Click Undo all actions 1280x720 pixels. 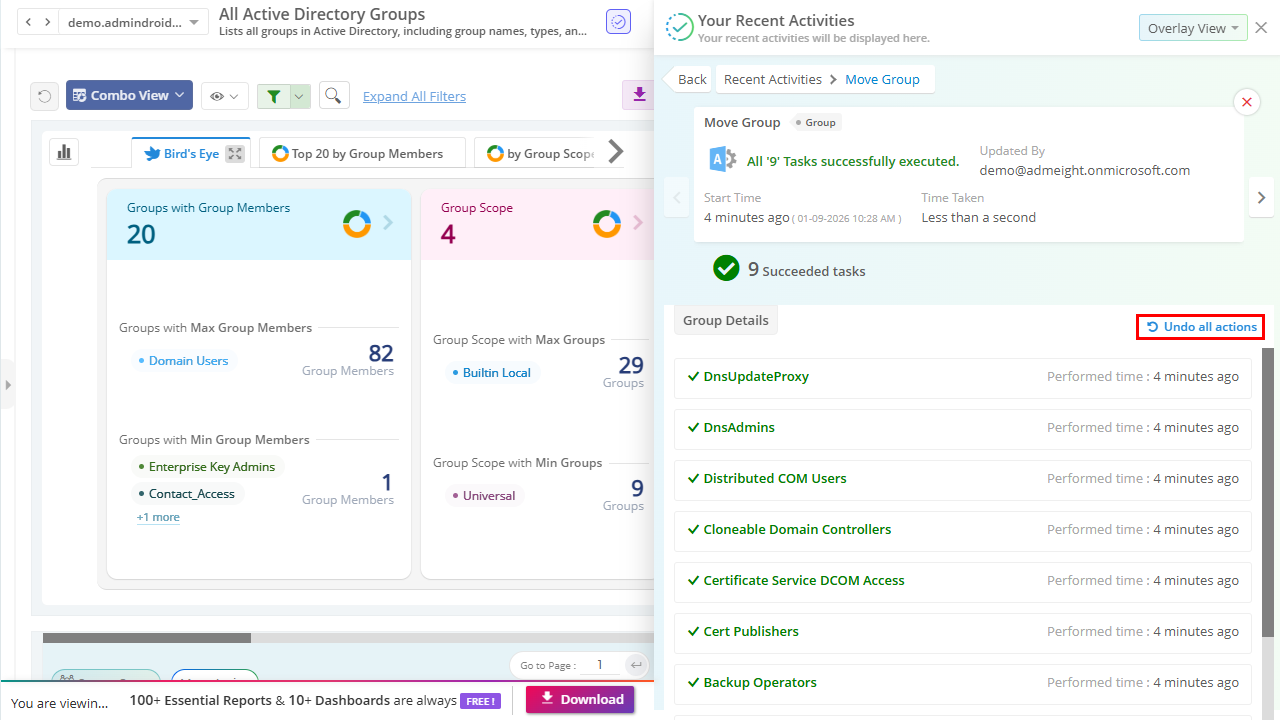(x=1200, y=327)
